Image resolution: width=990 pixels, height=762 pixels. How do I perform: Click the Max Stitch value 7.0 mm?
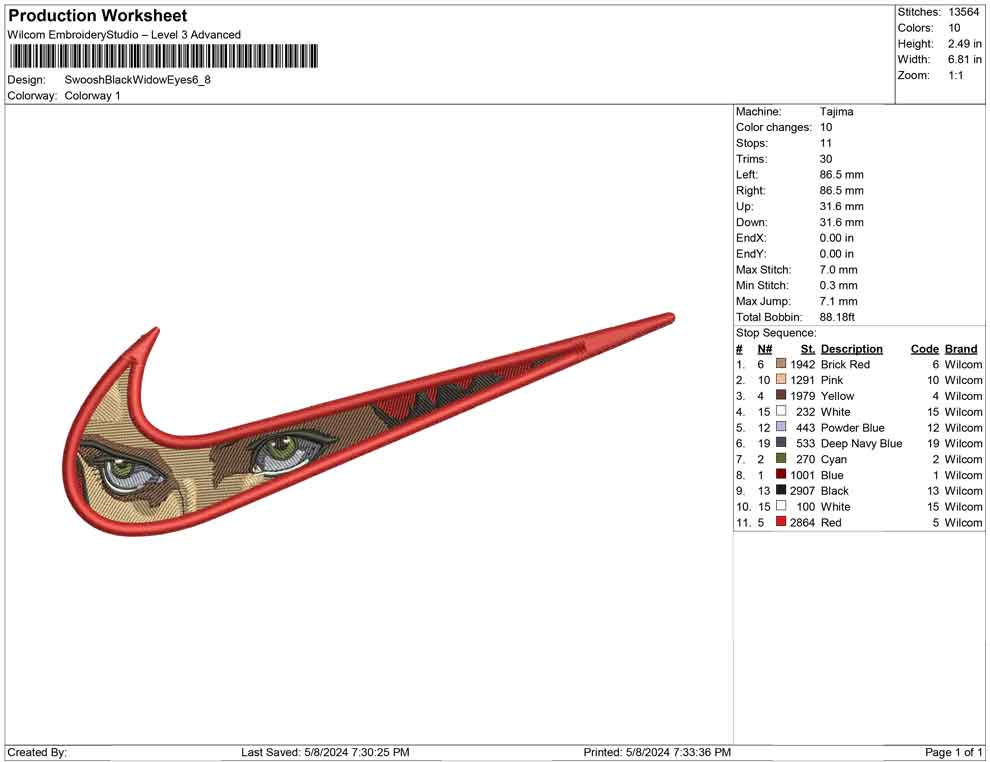[x=838, y=270]
